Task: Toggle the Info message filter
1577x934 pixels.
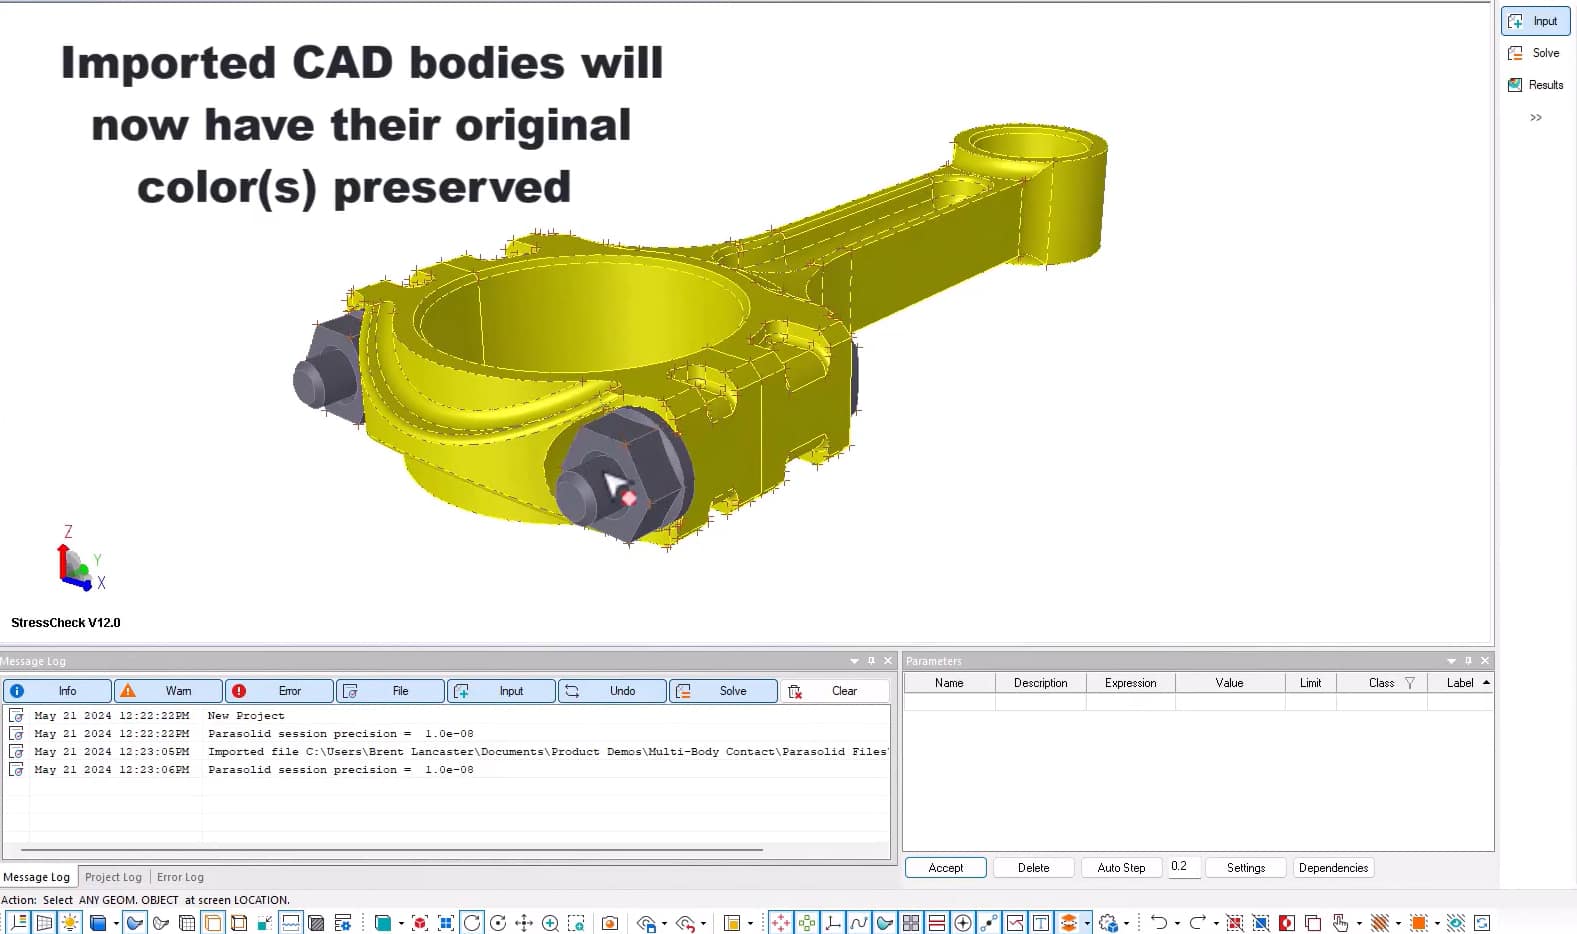Action: click(x=58, y=691)
